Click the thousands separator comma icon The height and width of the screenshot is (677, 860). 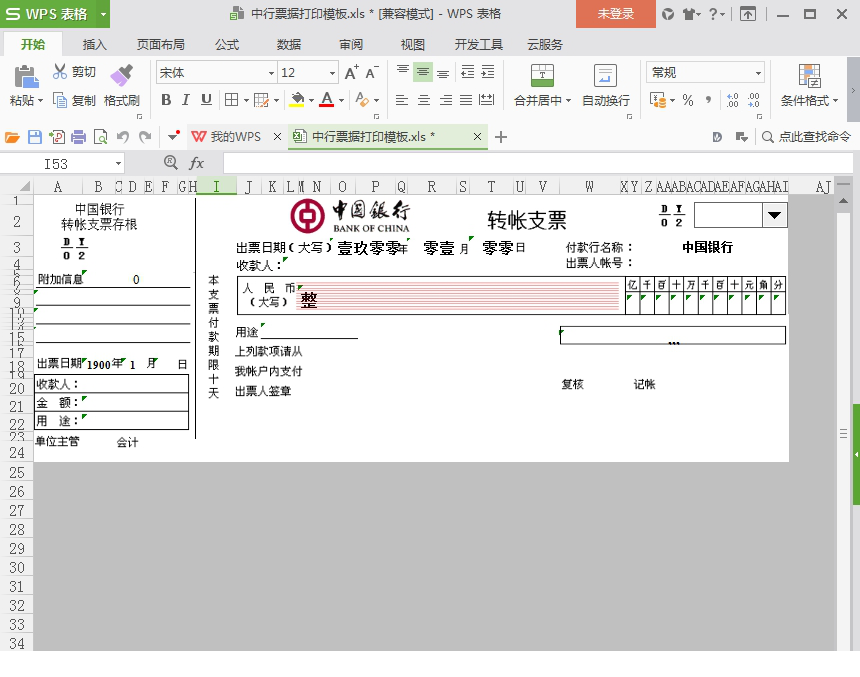tap(709, 100)
